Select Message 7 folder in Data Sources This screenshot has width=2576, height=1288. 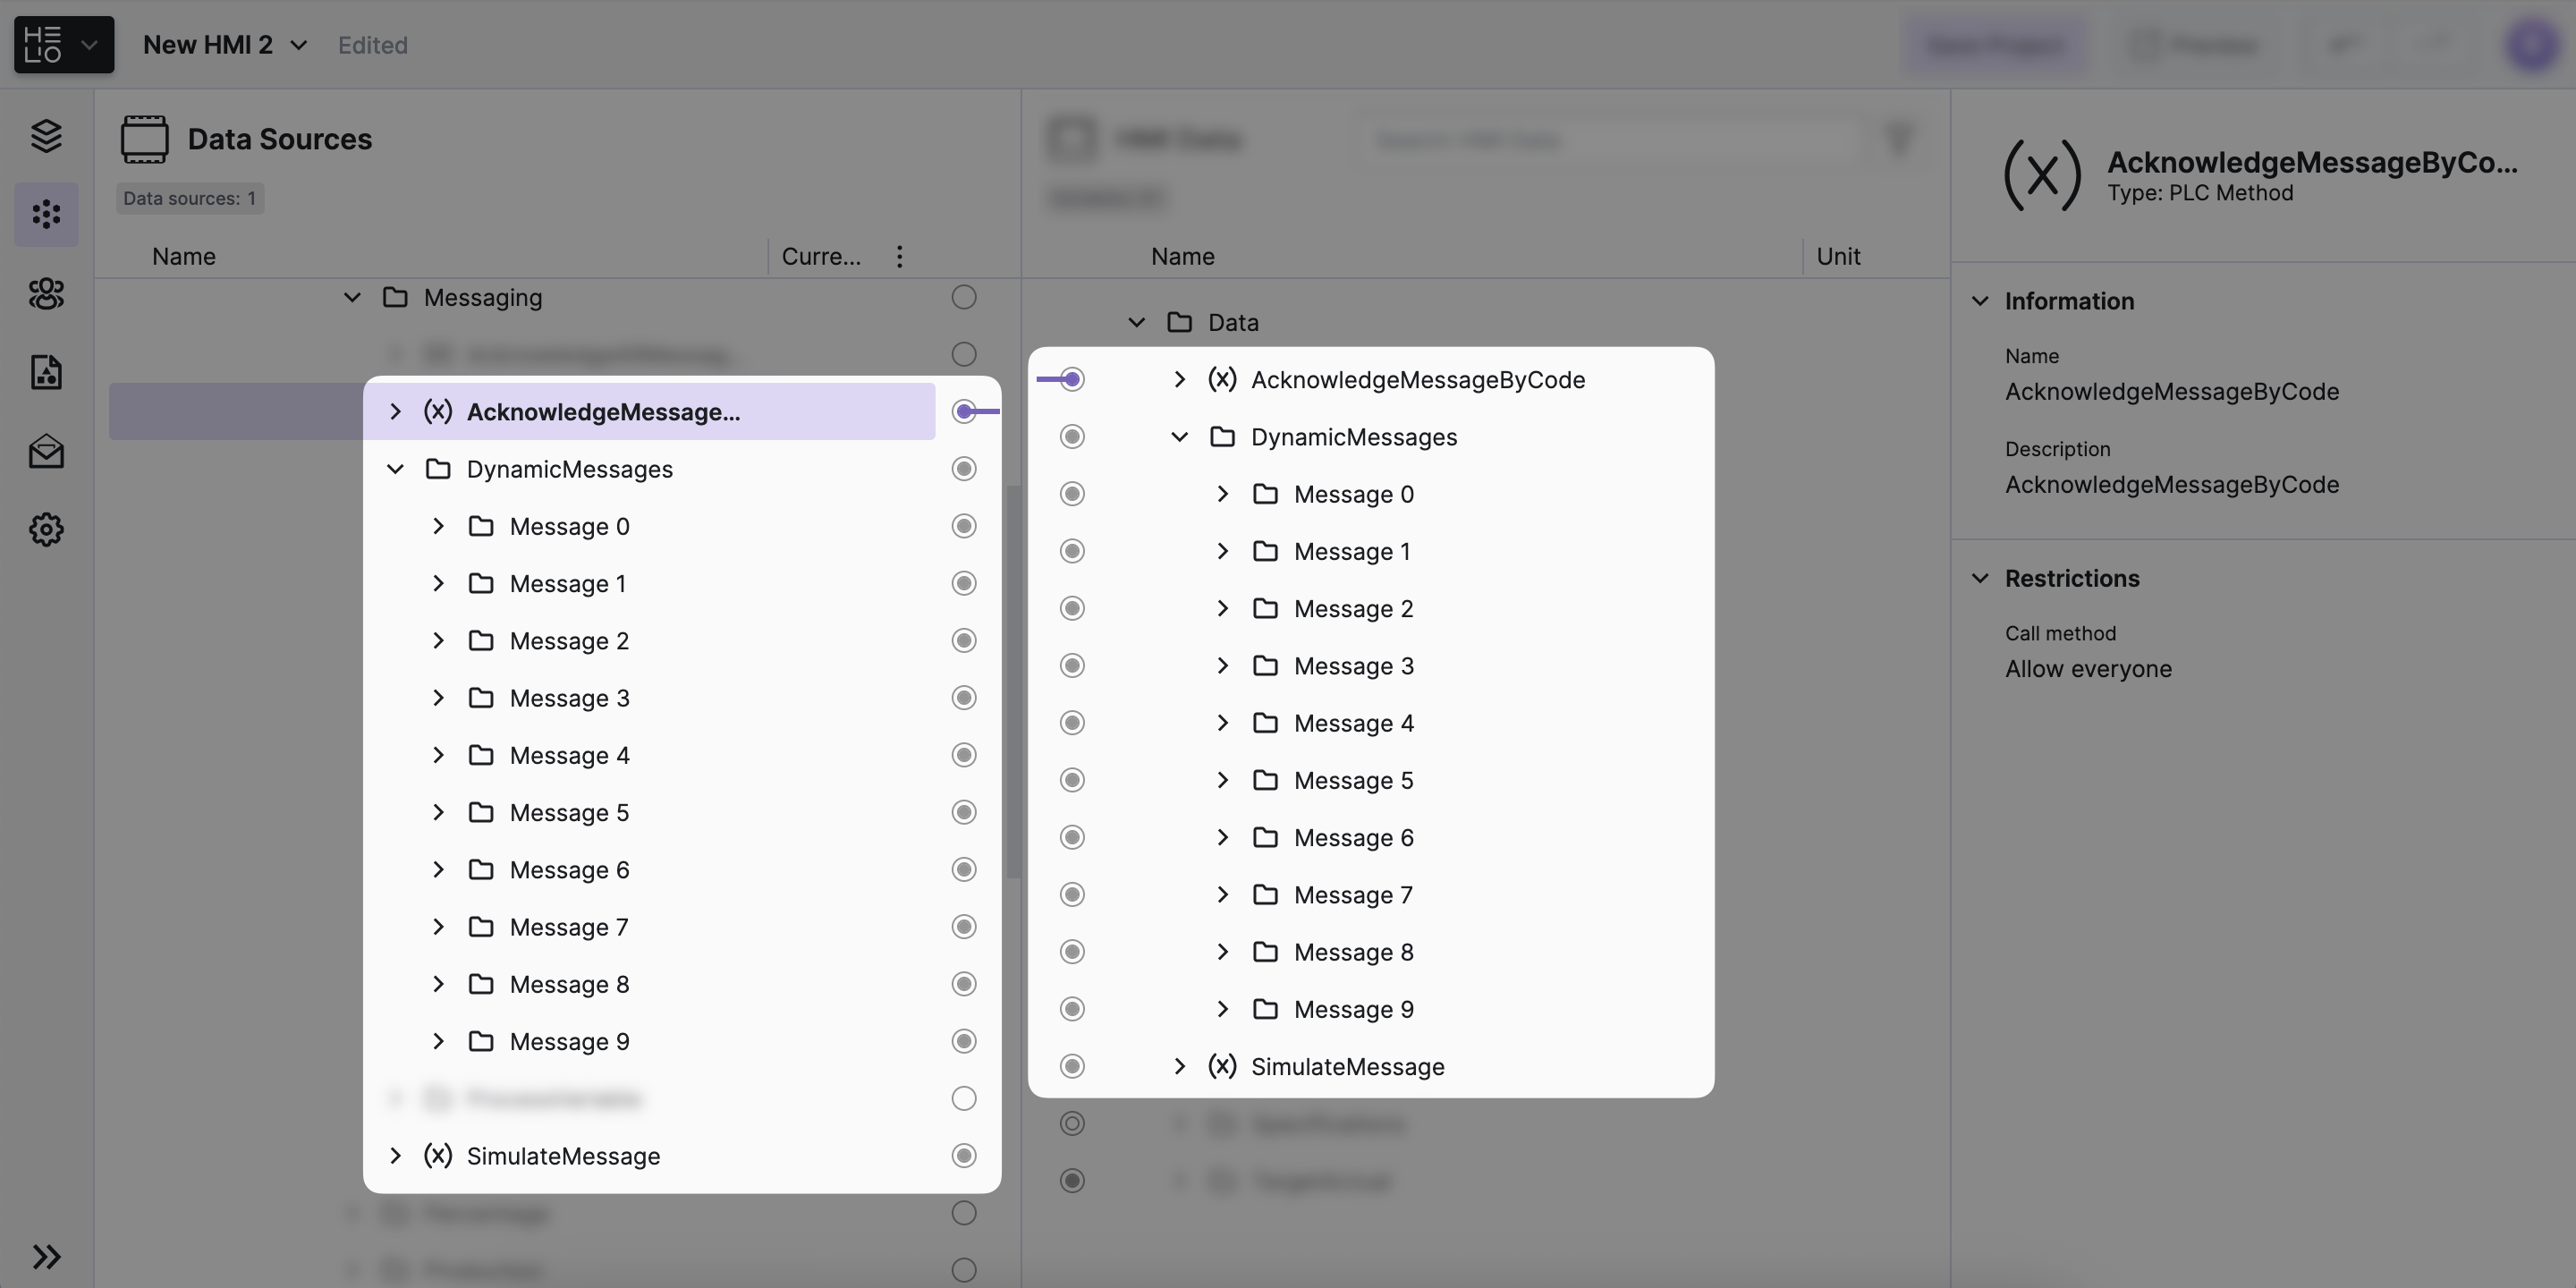click(568, 927)
